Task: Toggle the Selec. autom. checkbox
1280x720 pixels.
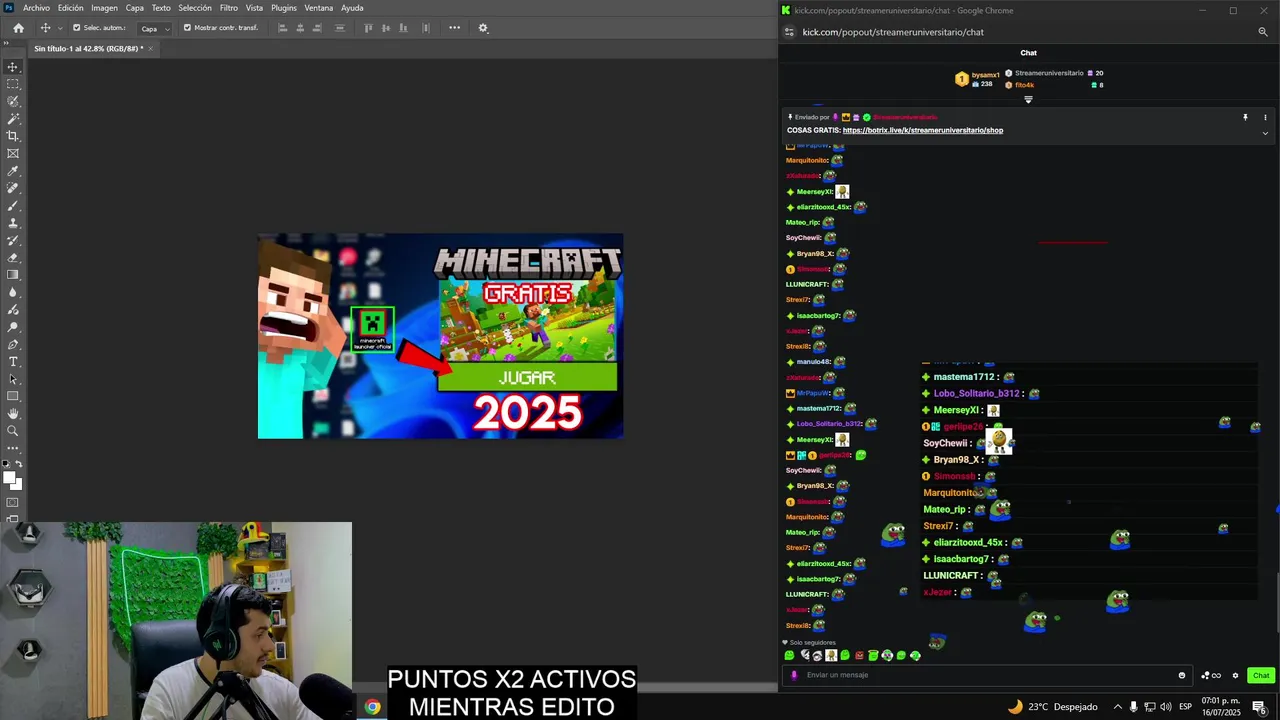Action: (x=77, y=28)
